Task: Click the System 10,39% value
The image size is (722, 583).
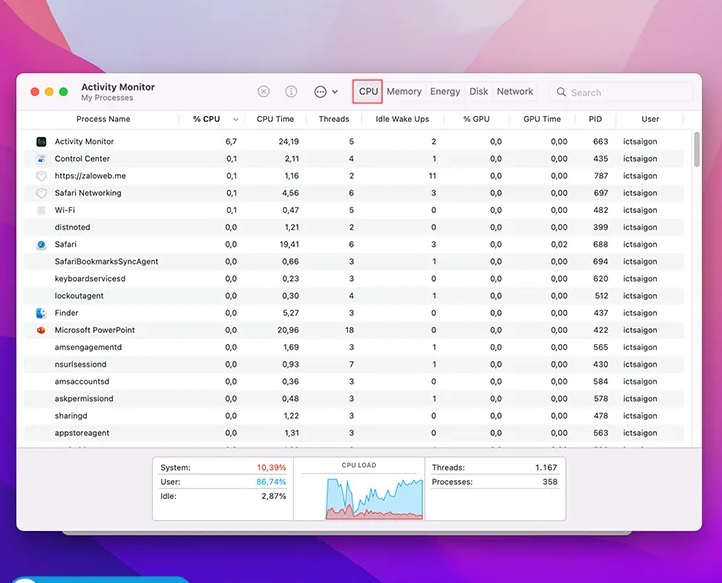Action: [271, 467]
